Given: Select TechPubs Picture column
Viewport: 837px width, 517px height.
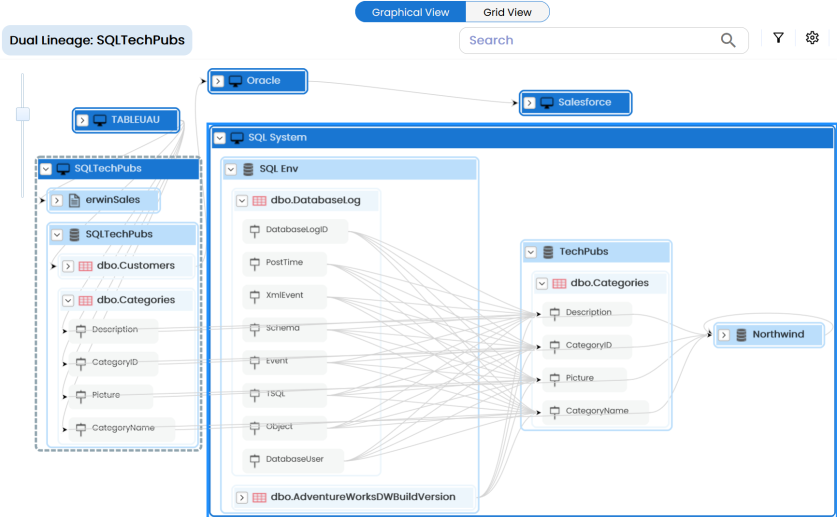Looking at the screenshot, I should tap(585, 378).
